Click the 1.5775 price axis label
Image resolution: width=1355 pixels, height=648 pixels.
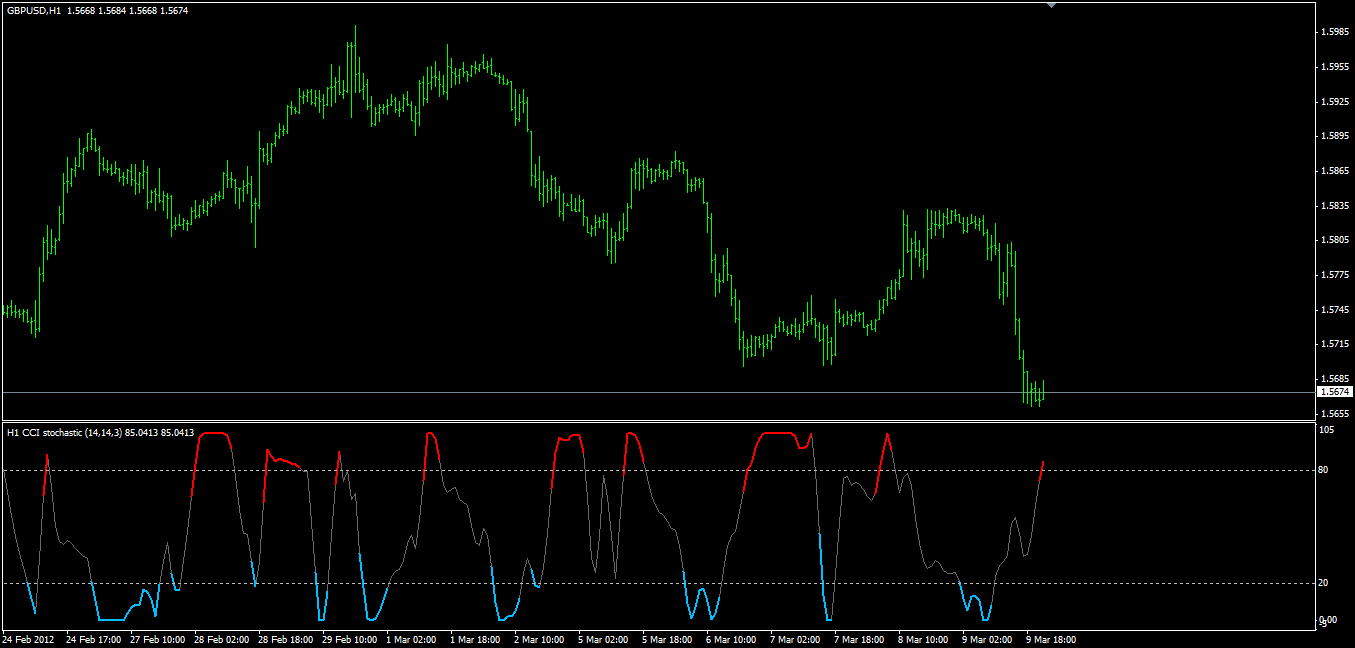(x=1334, y=274)
